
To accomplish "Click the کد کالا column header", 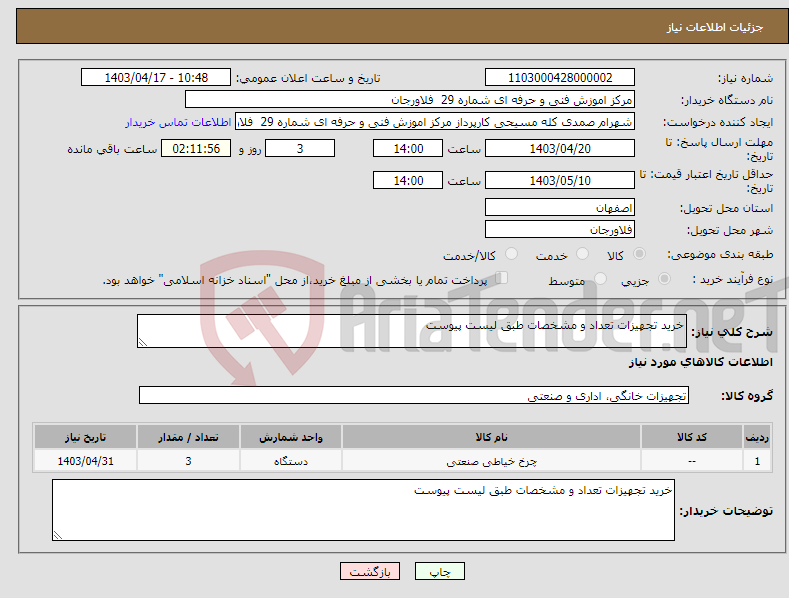I will click(692, 437).
